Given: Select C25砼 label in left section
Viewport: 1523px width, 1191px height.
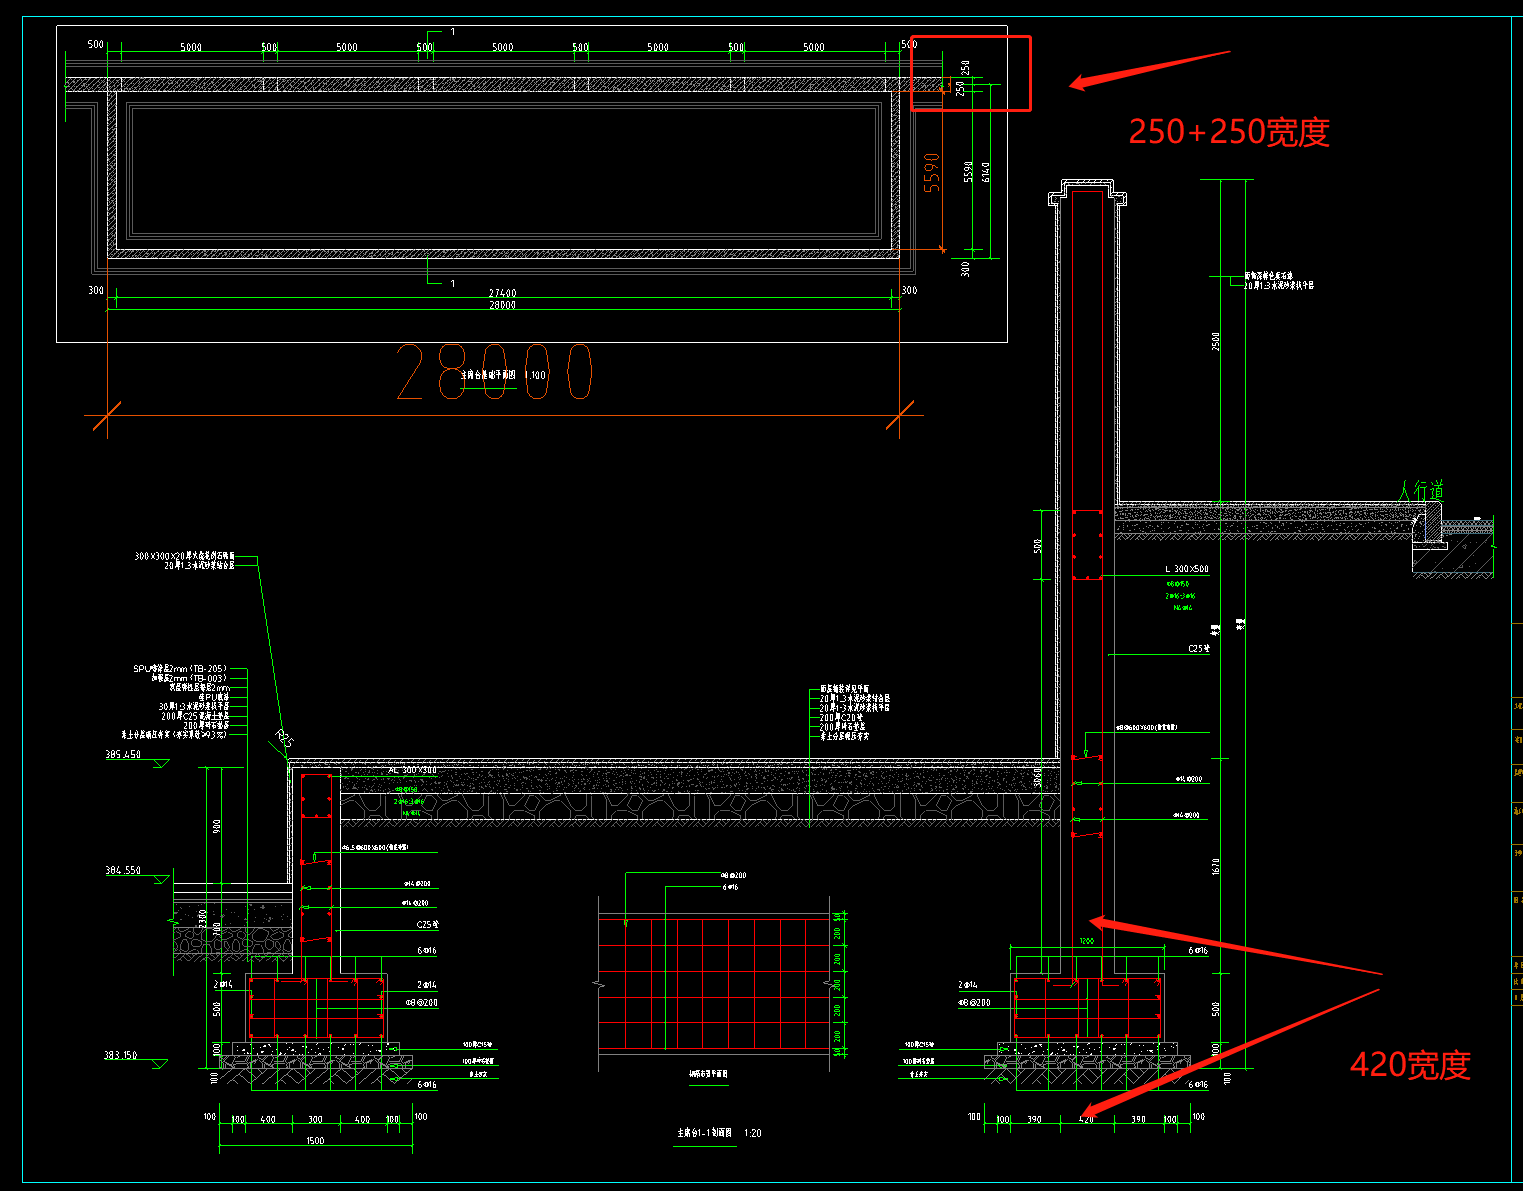Looking at the screenshot, I should coord(427,925).
